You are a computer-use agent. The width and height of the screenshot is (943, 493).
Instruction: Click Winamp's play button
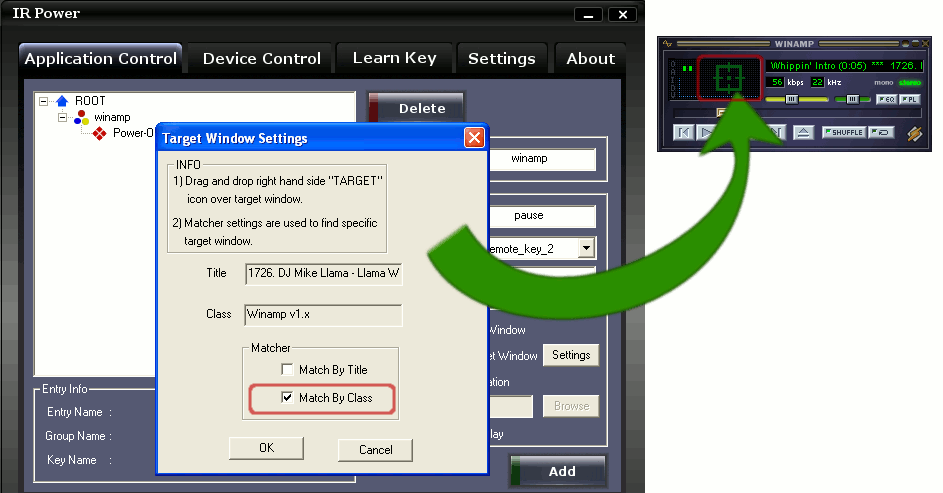pos(705,132)
